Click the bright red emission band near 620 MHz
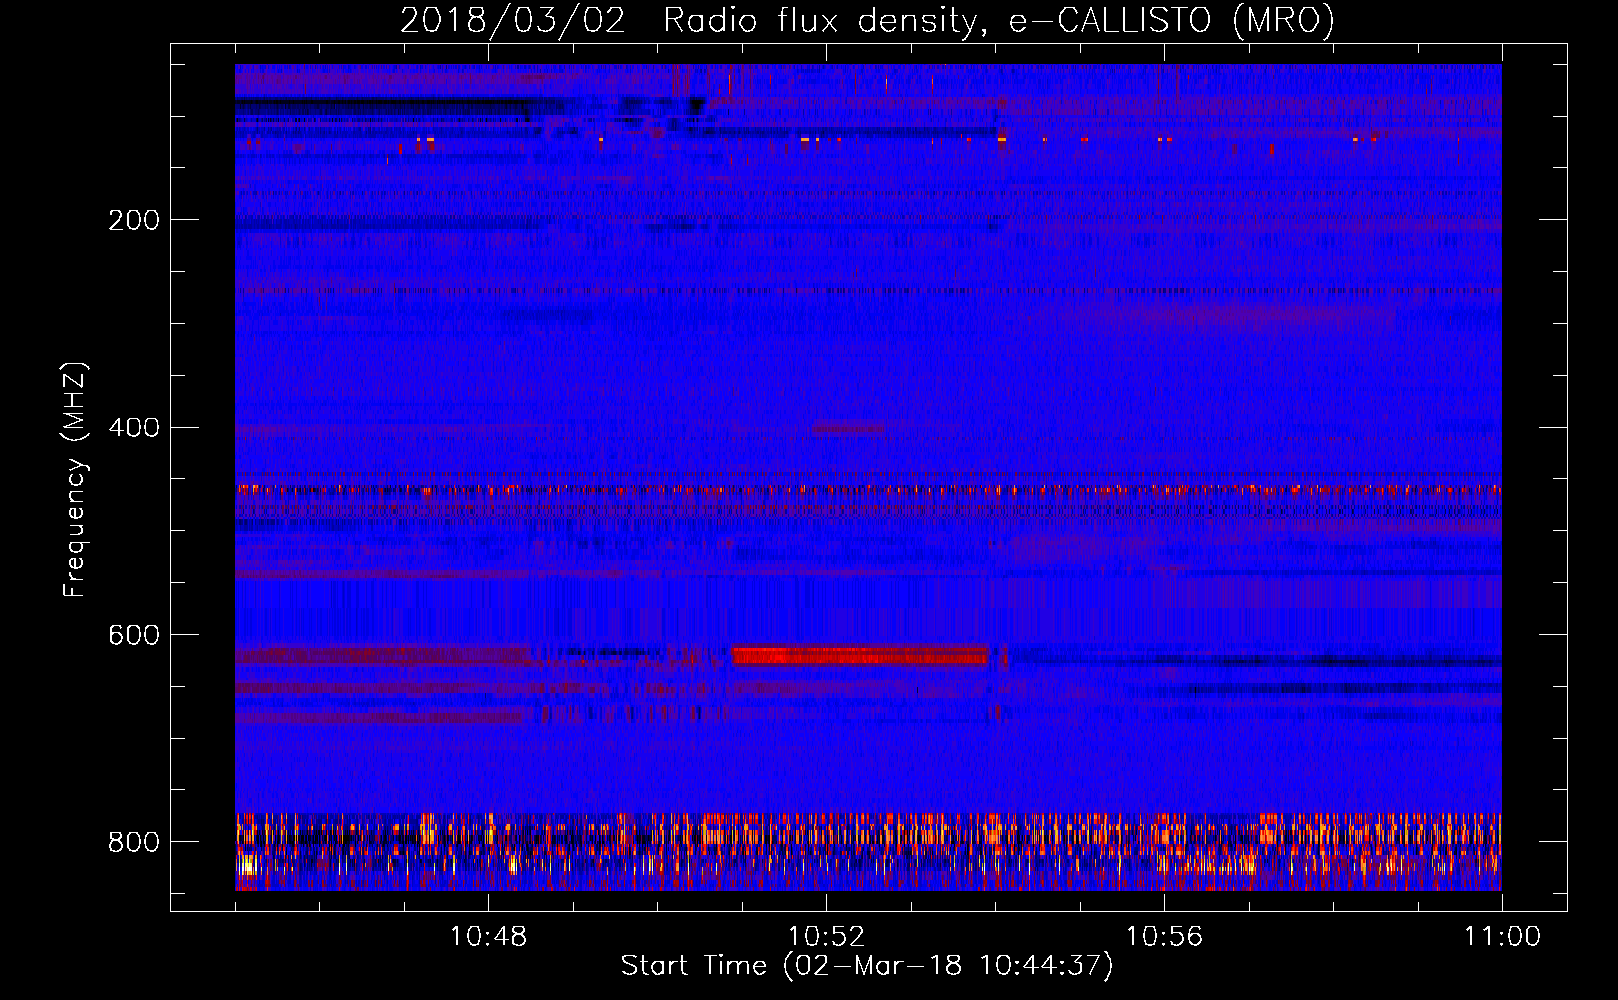1618x1000 pixels. (x=860, y=656)
